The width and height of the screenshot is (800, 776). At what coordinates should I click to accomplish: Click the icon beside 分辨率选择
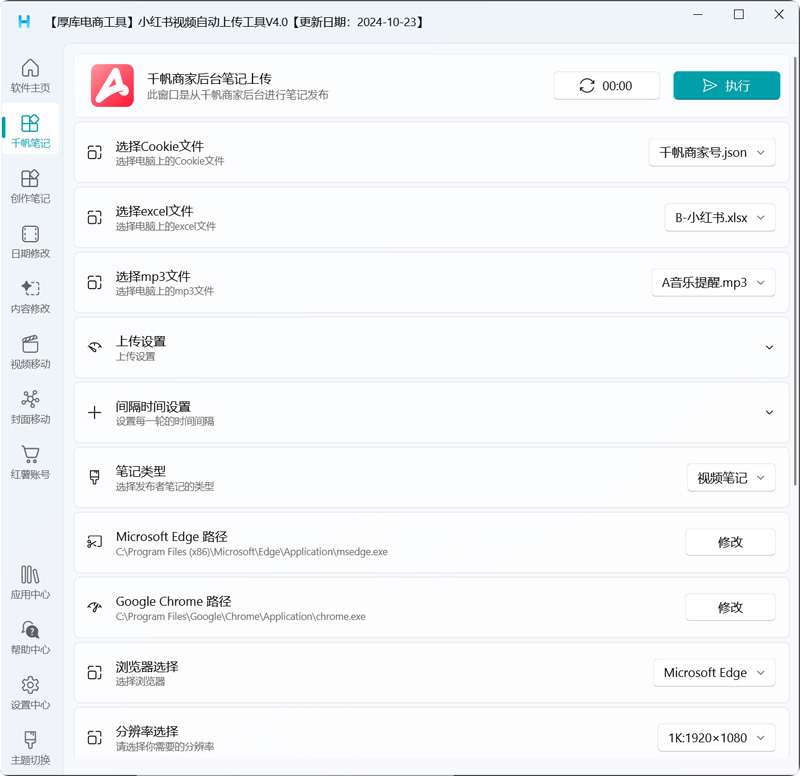coord(94,737)
